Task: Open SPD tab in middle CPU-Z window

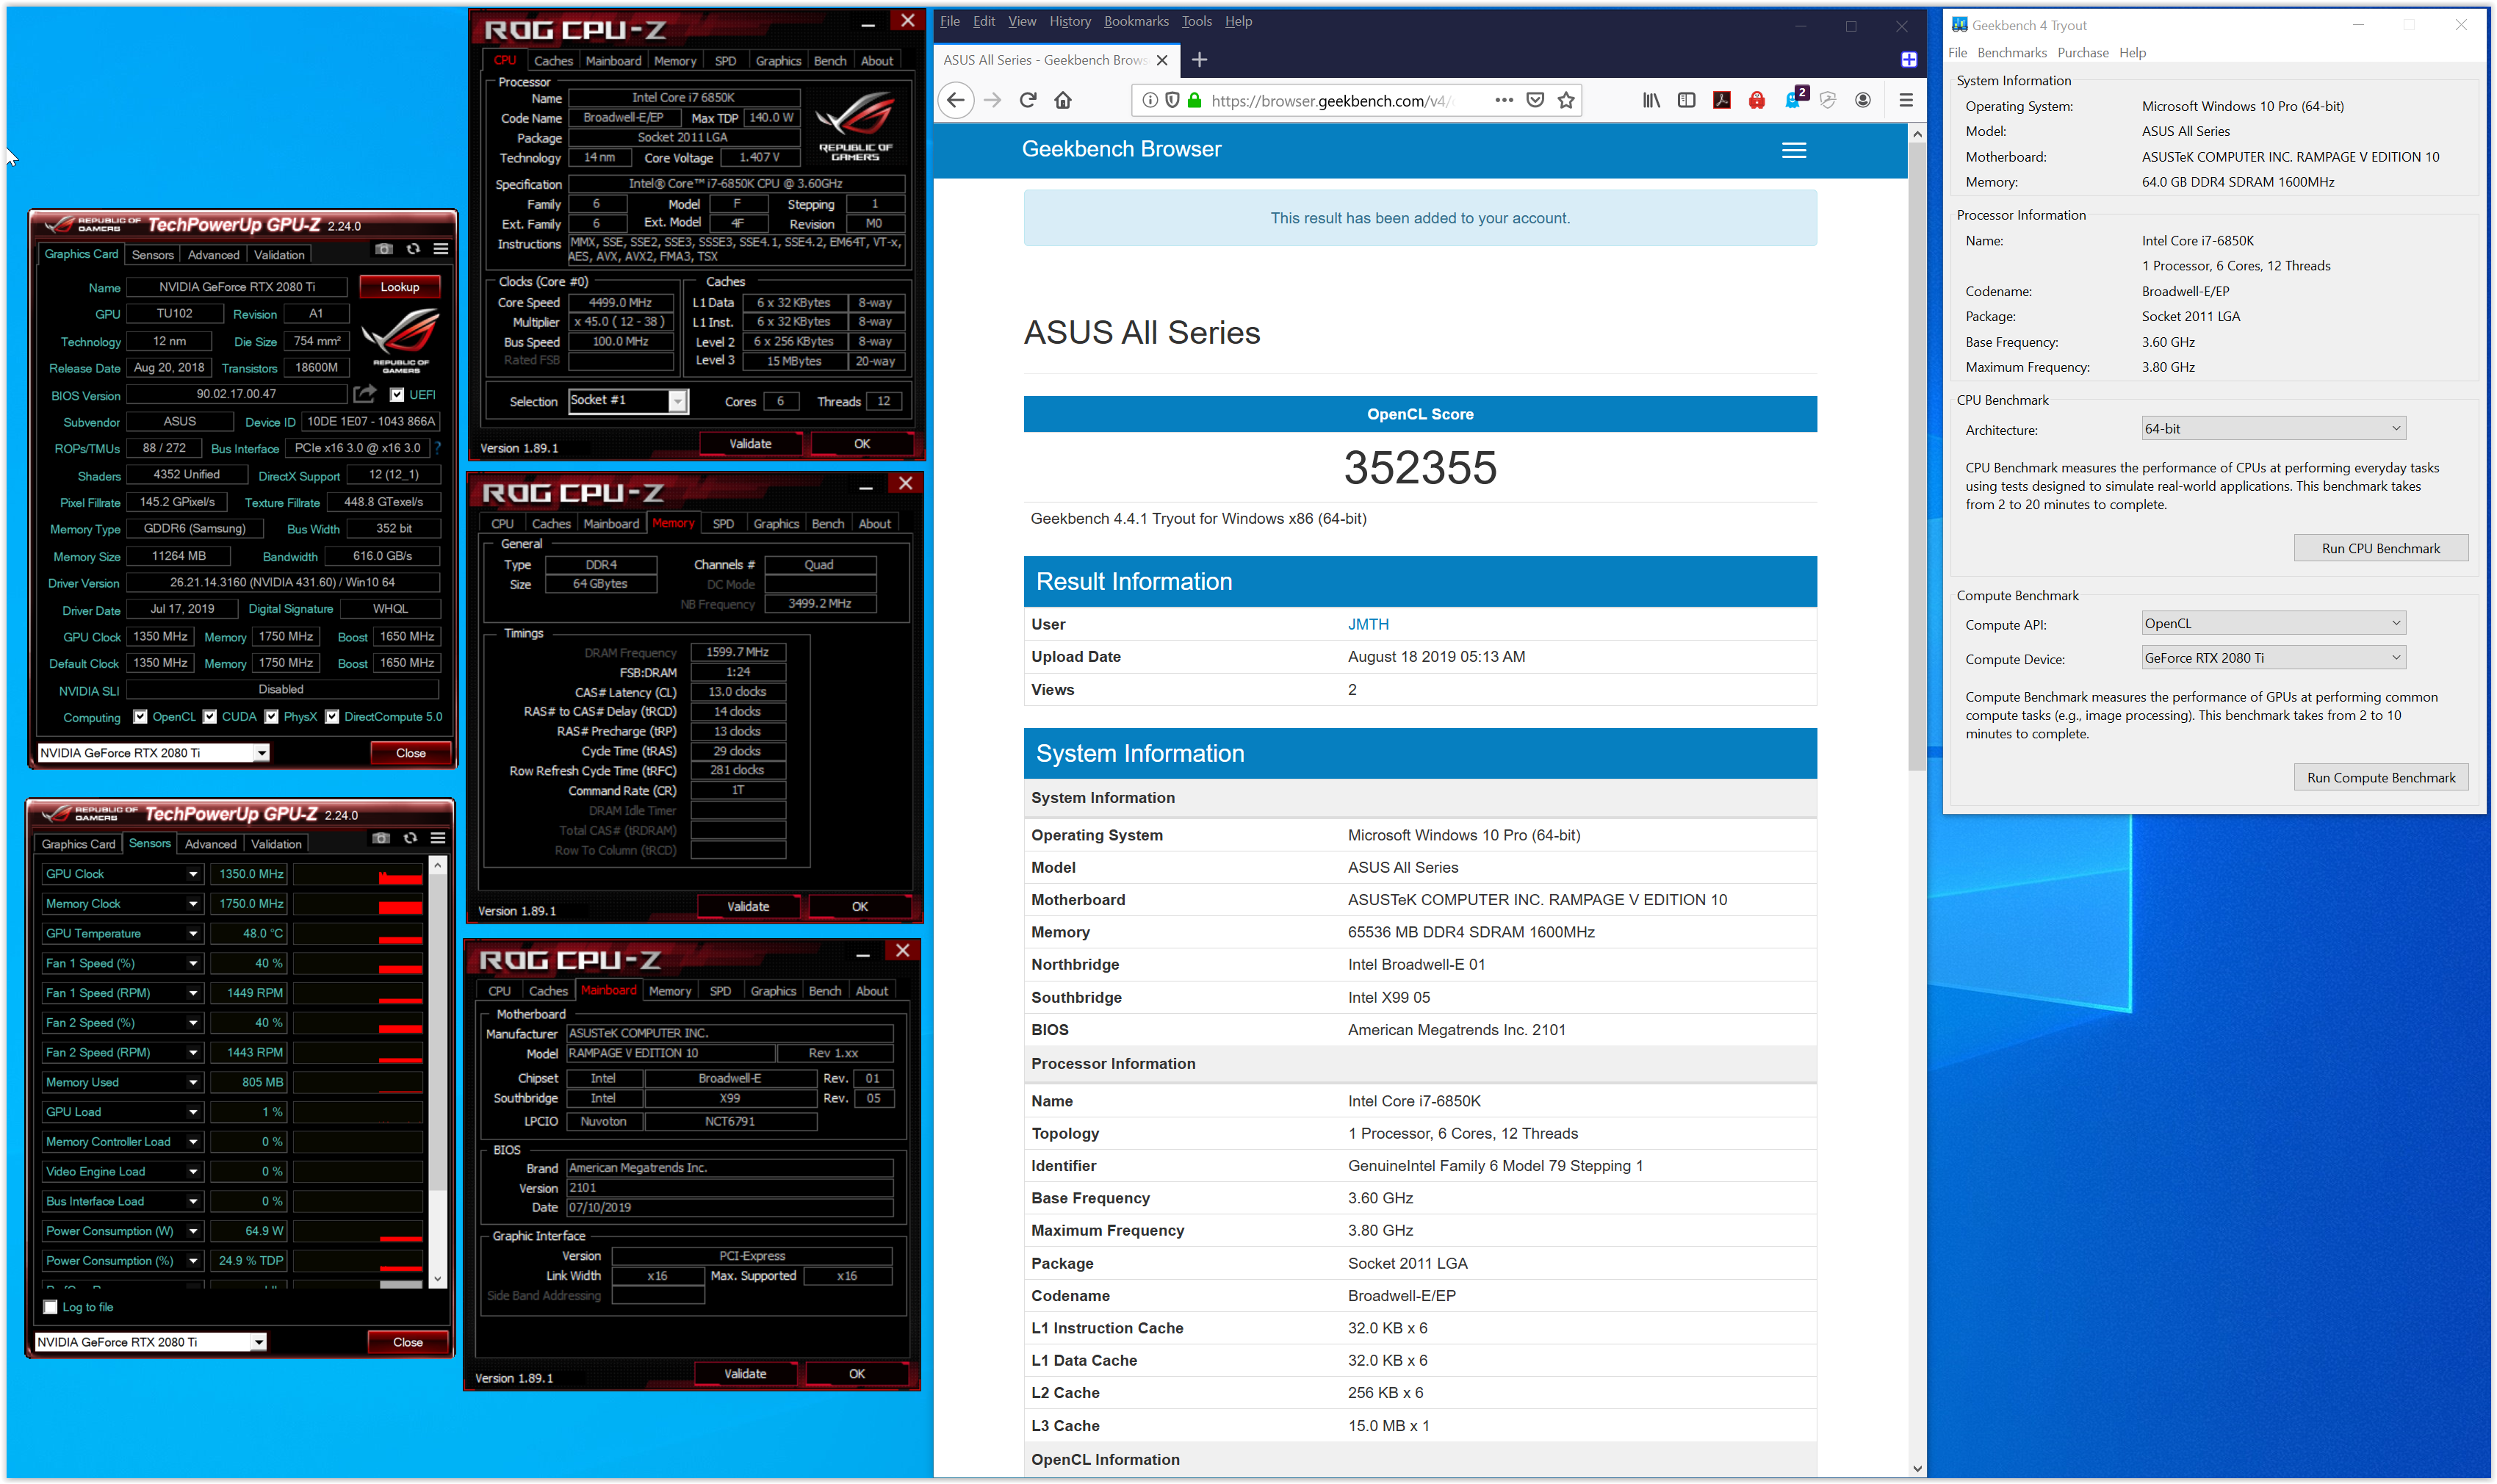Action: (723, 524)
